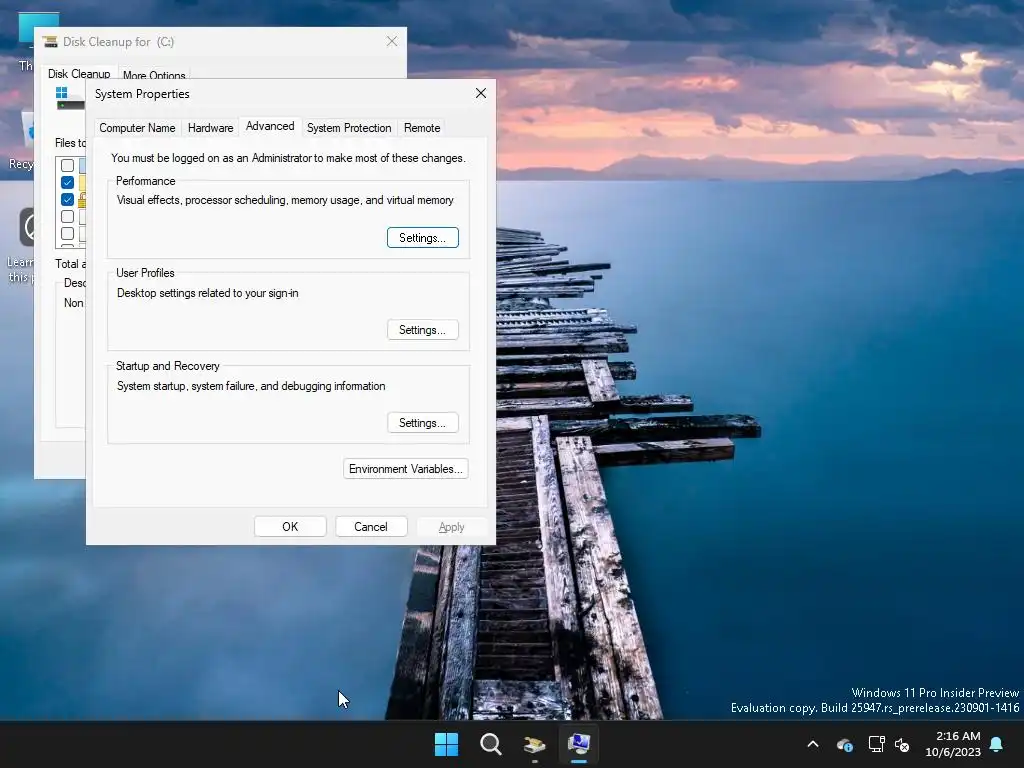Open More Options tab in Disk Cleanup

pyautogui.click(x=154, y=74)
